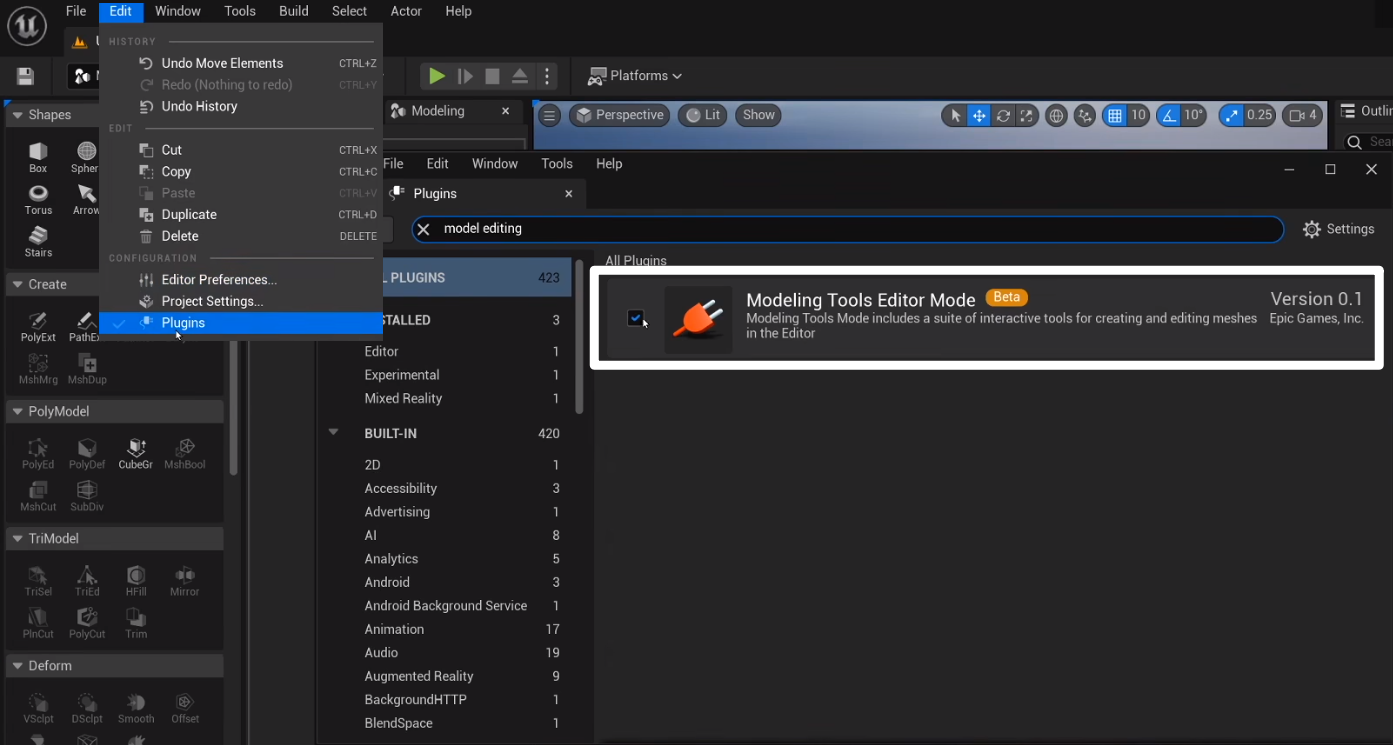Select the Box shape tool

(38, 157)
